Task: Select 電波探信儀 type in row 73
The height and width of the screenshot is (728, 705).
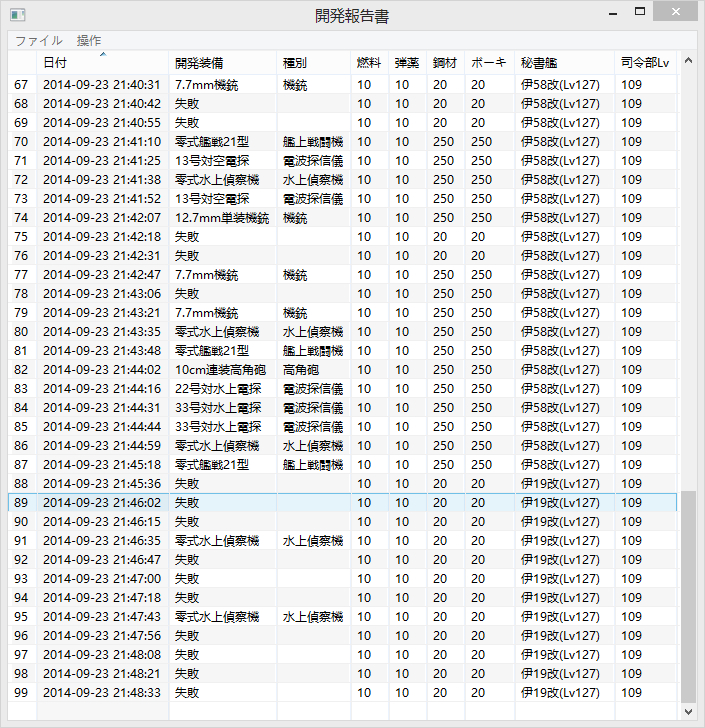Action: tap(313, 199)
